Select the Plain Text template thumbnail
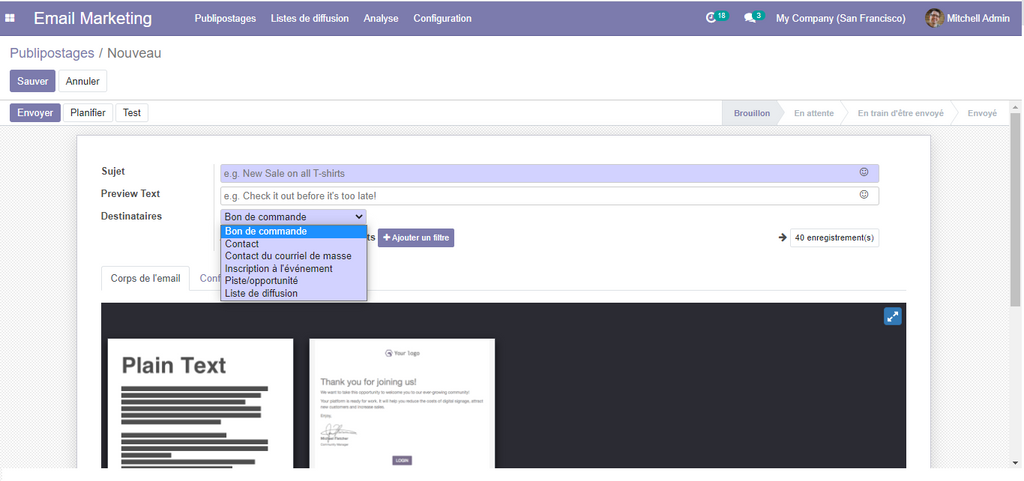The width and height of the screenshot is (1024, 481). (200, 405)
